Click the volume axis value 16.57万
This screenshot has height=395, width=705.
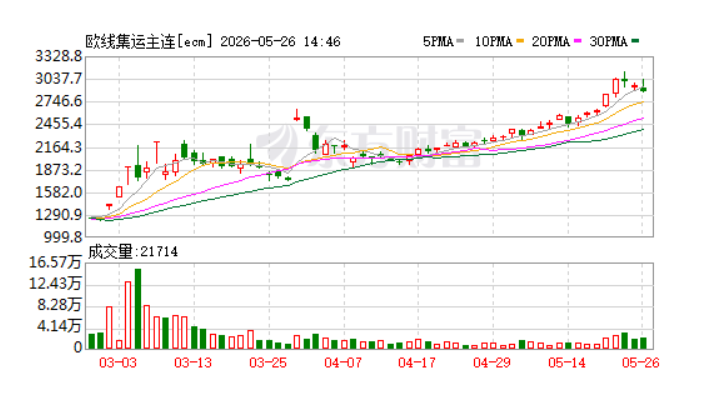(55, 262)
